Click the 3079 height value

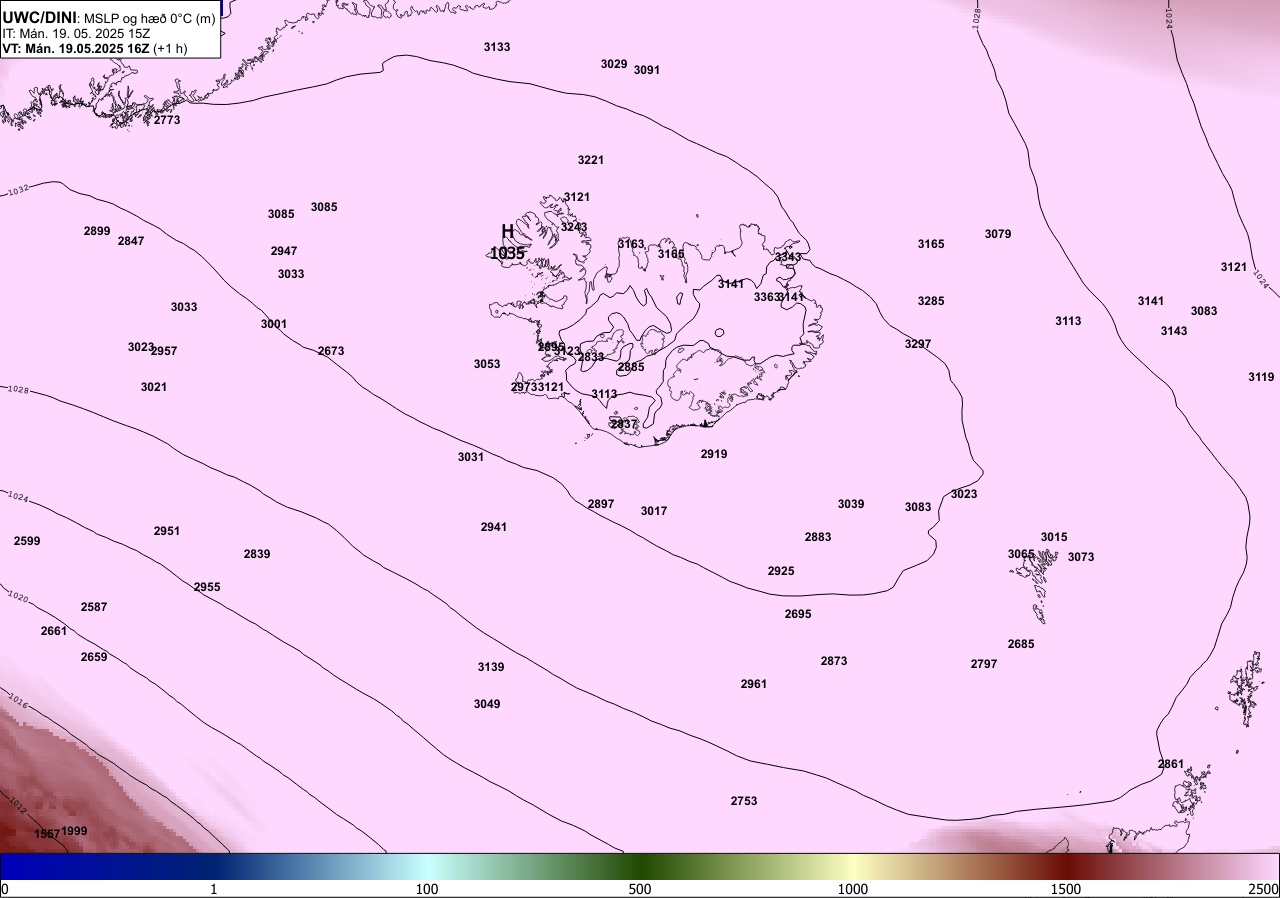coord(998,234)
